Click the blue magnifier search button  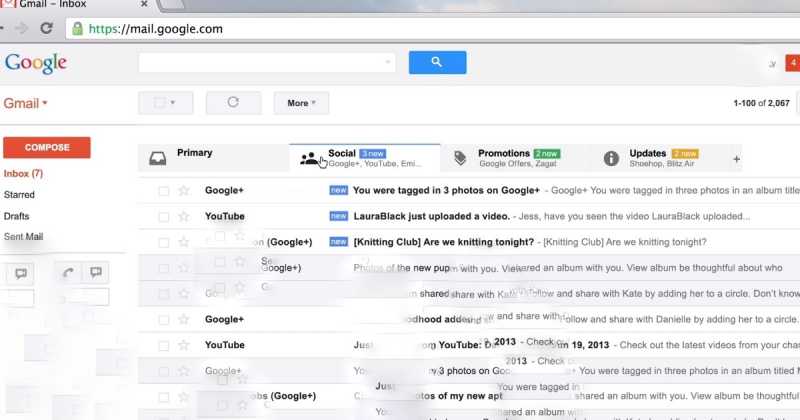coord(437,62)
